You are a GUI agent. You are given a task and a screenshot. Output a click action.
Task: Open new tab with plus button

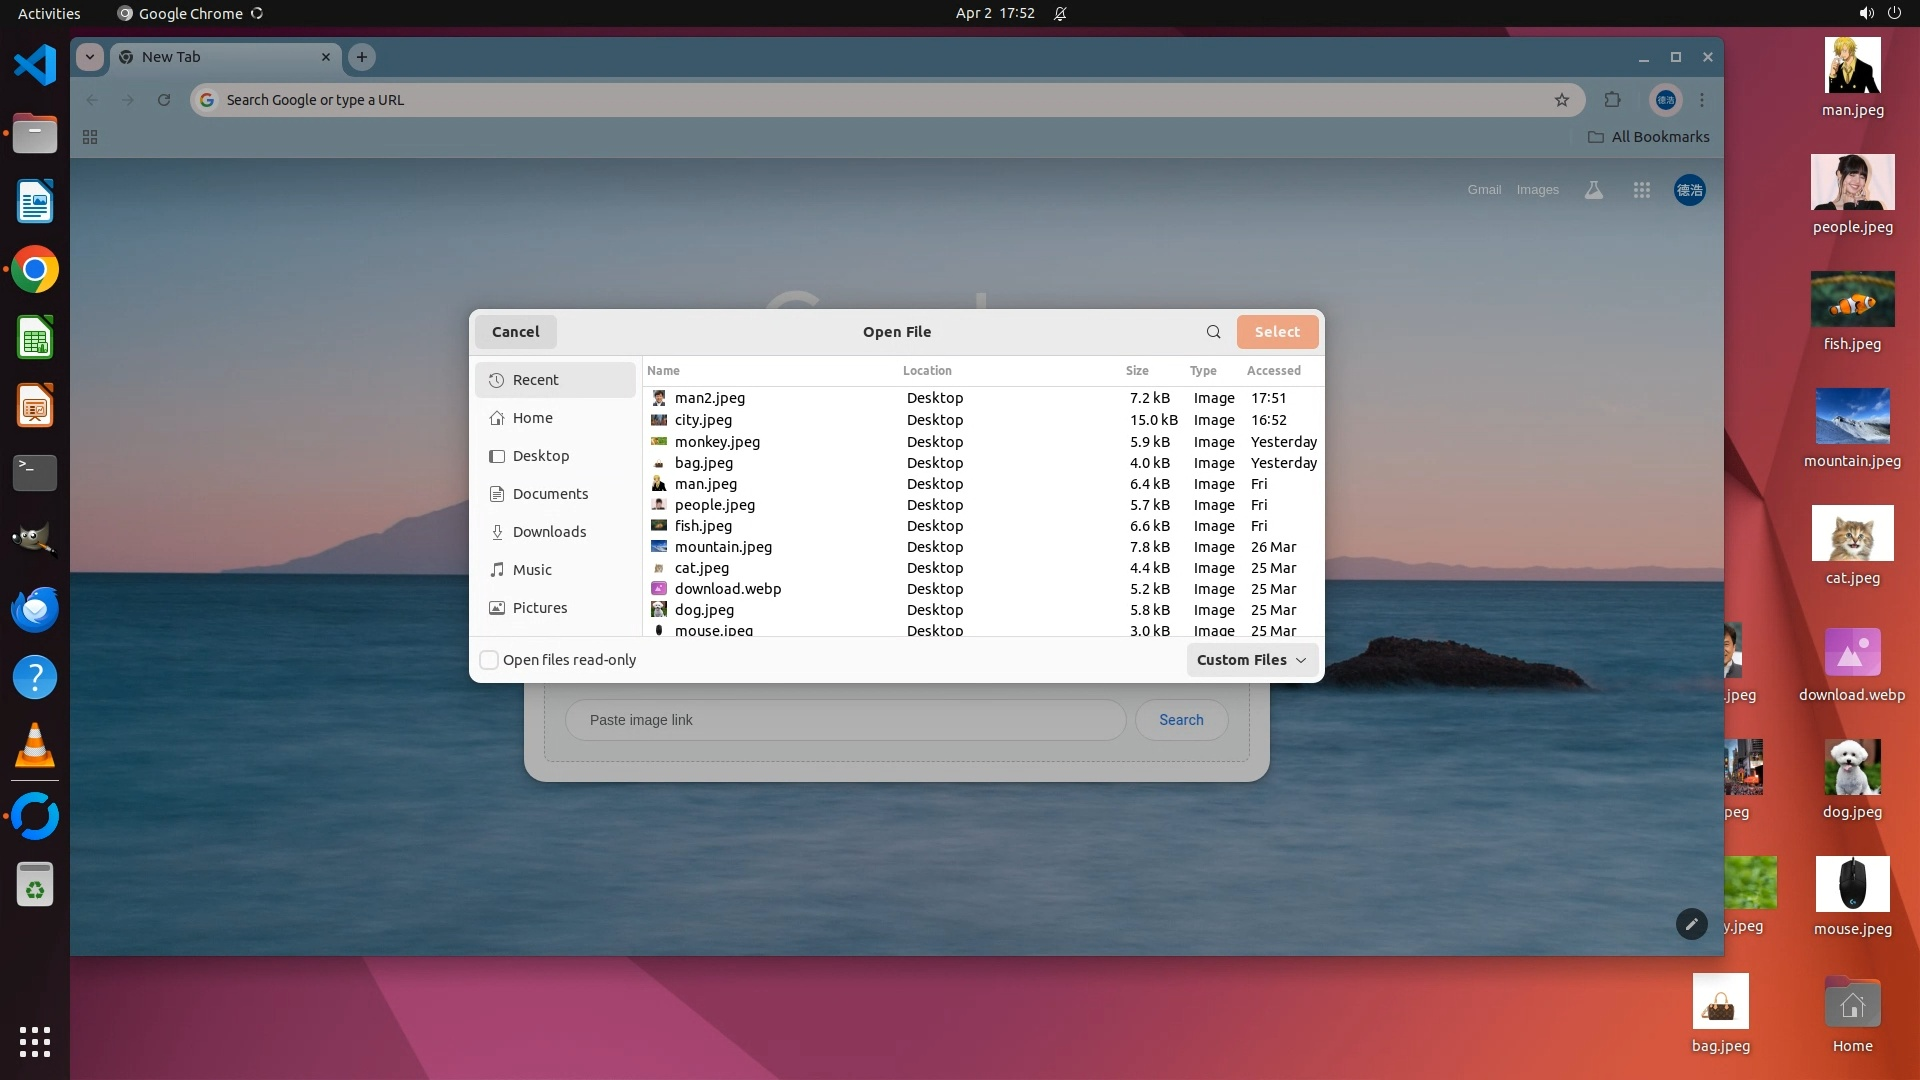coord(362,57)
